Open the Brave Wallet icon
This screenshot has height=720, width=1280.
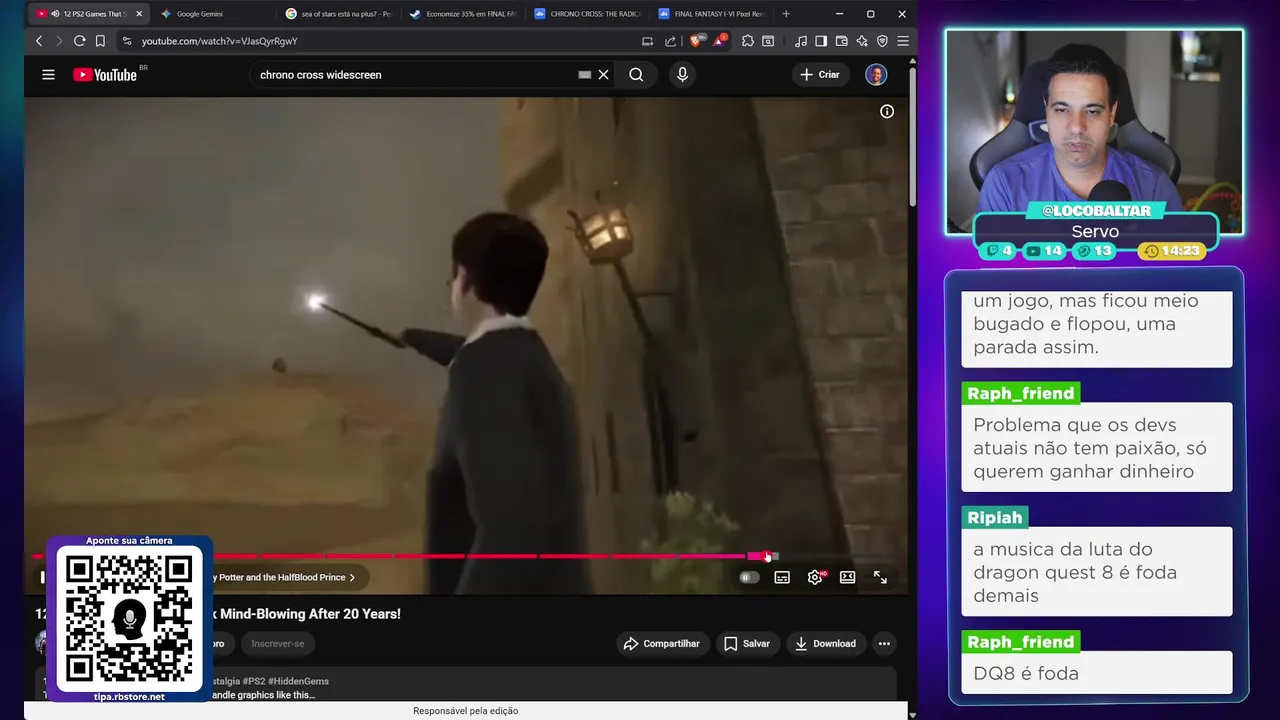(842, 41)
